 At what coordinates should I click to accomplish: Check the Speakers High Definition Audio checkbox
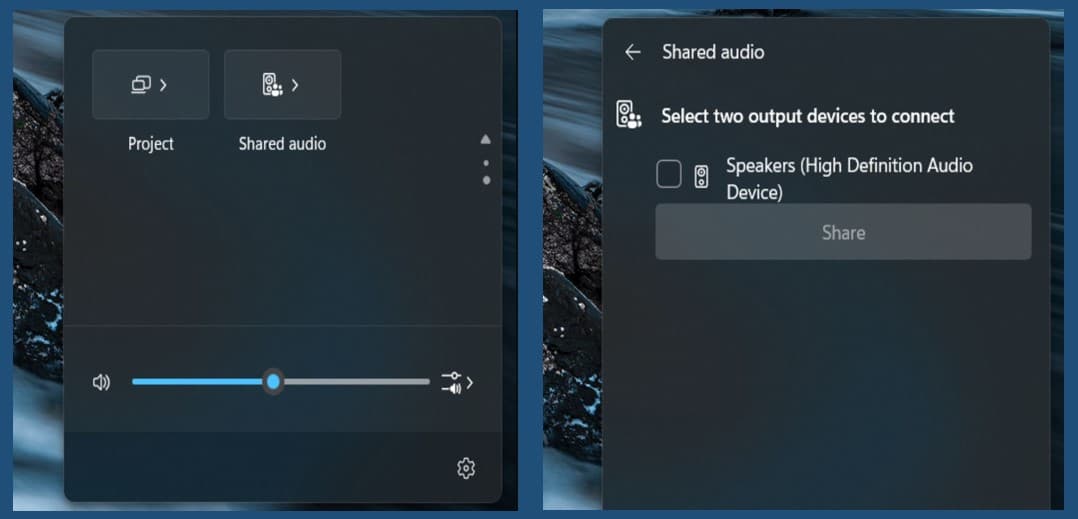click(669, 174)
